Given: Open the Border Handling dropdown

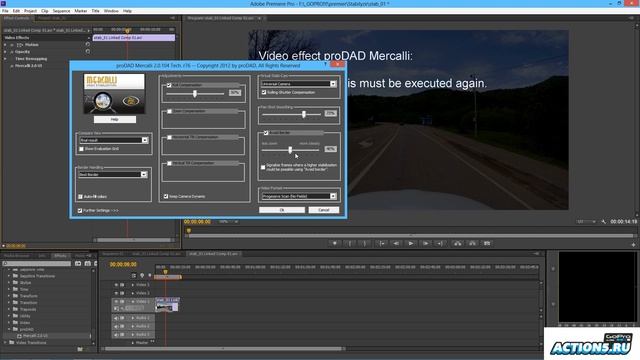Looking at the screenshot, I should pyautogui.click(x=113, y=174).
